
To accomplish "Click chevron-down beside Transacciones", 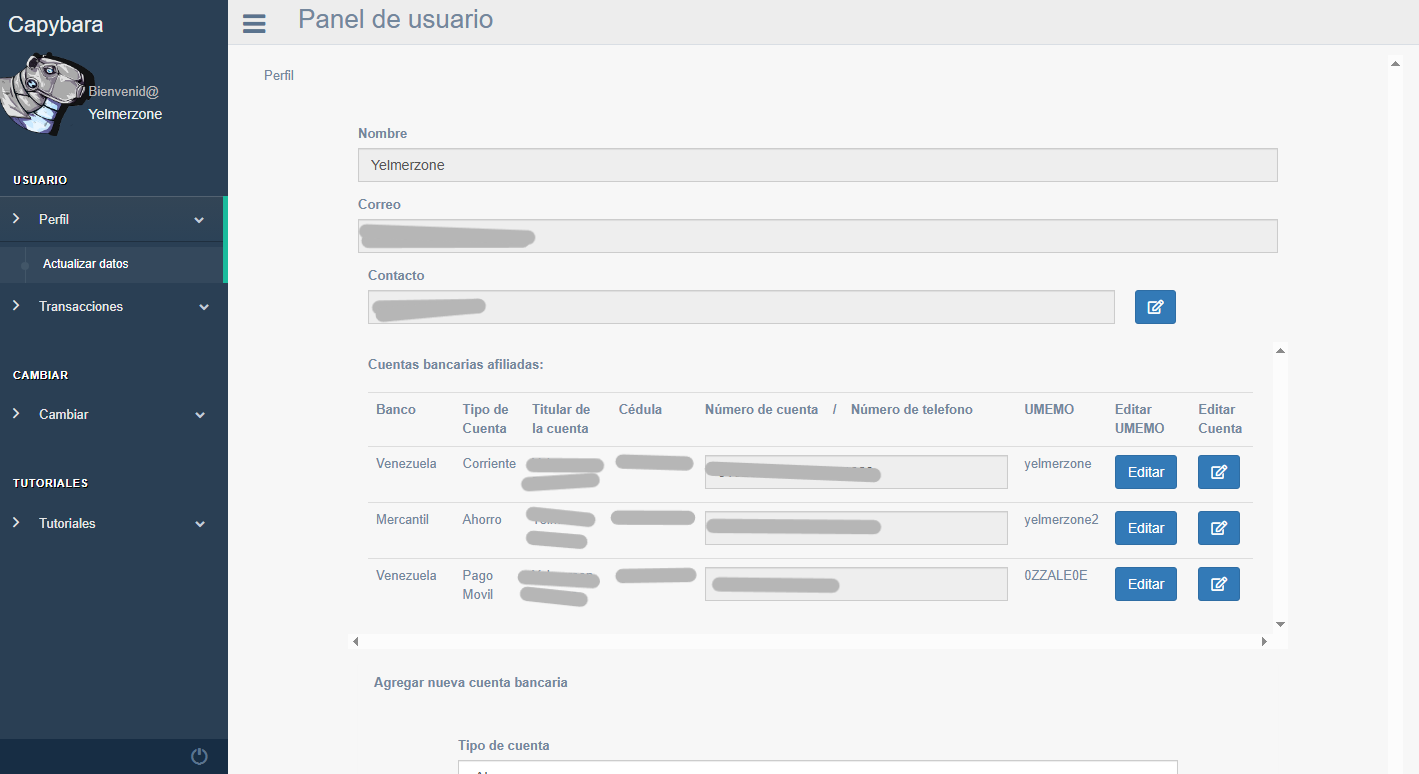I will click(x=204, y=307).
